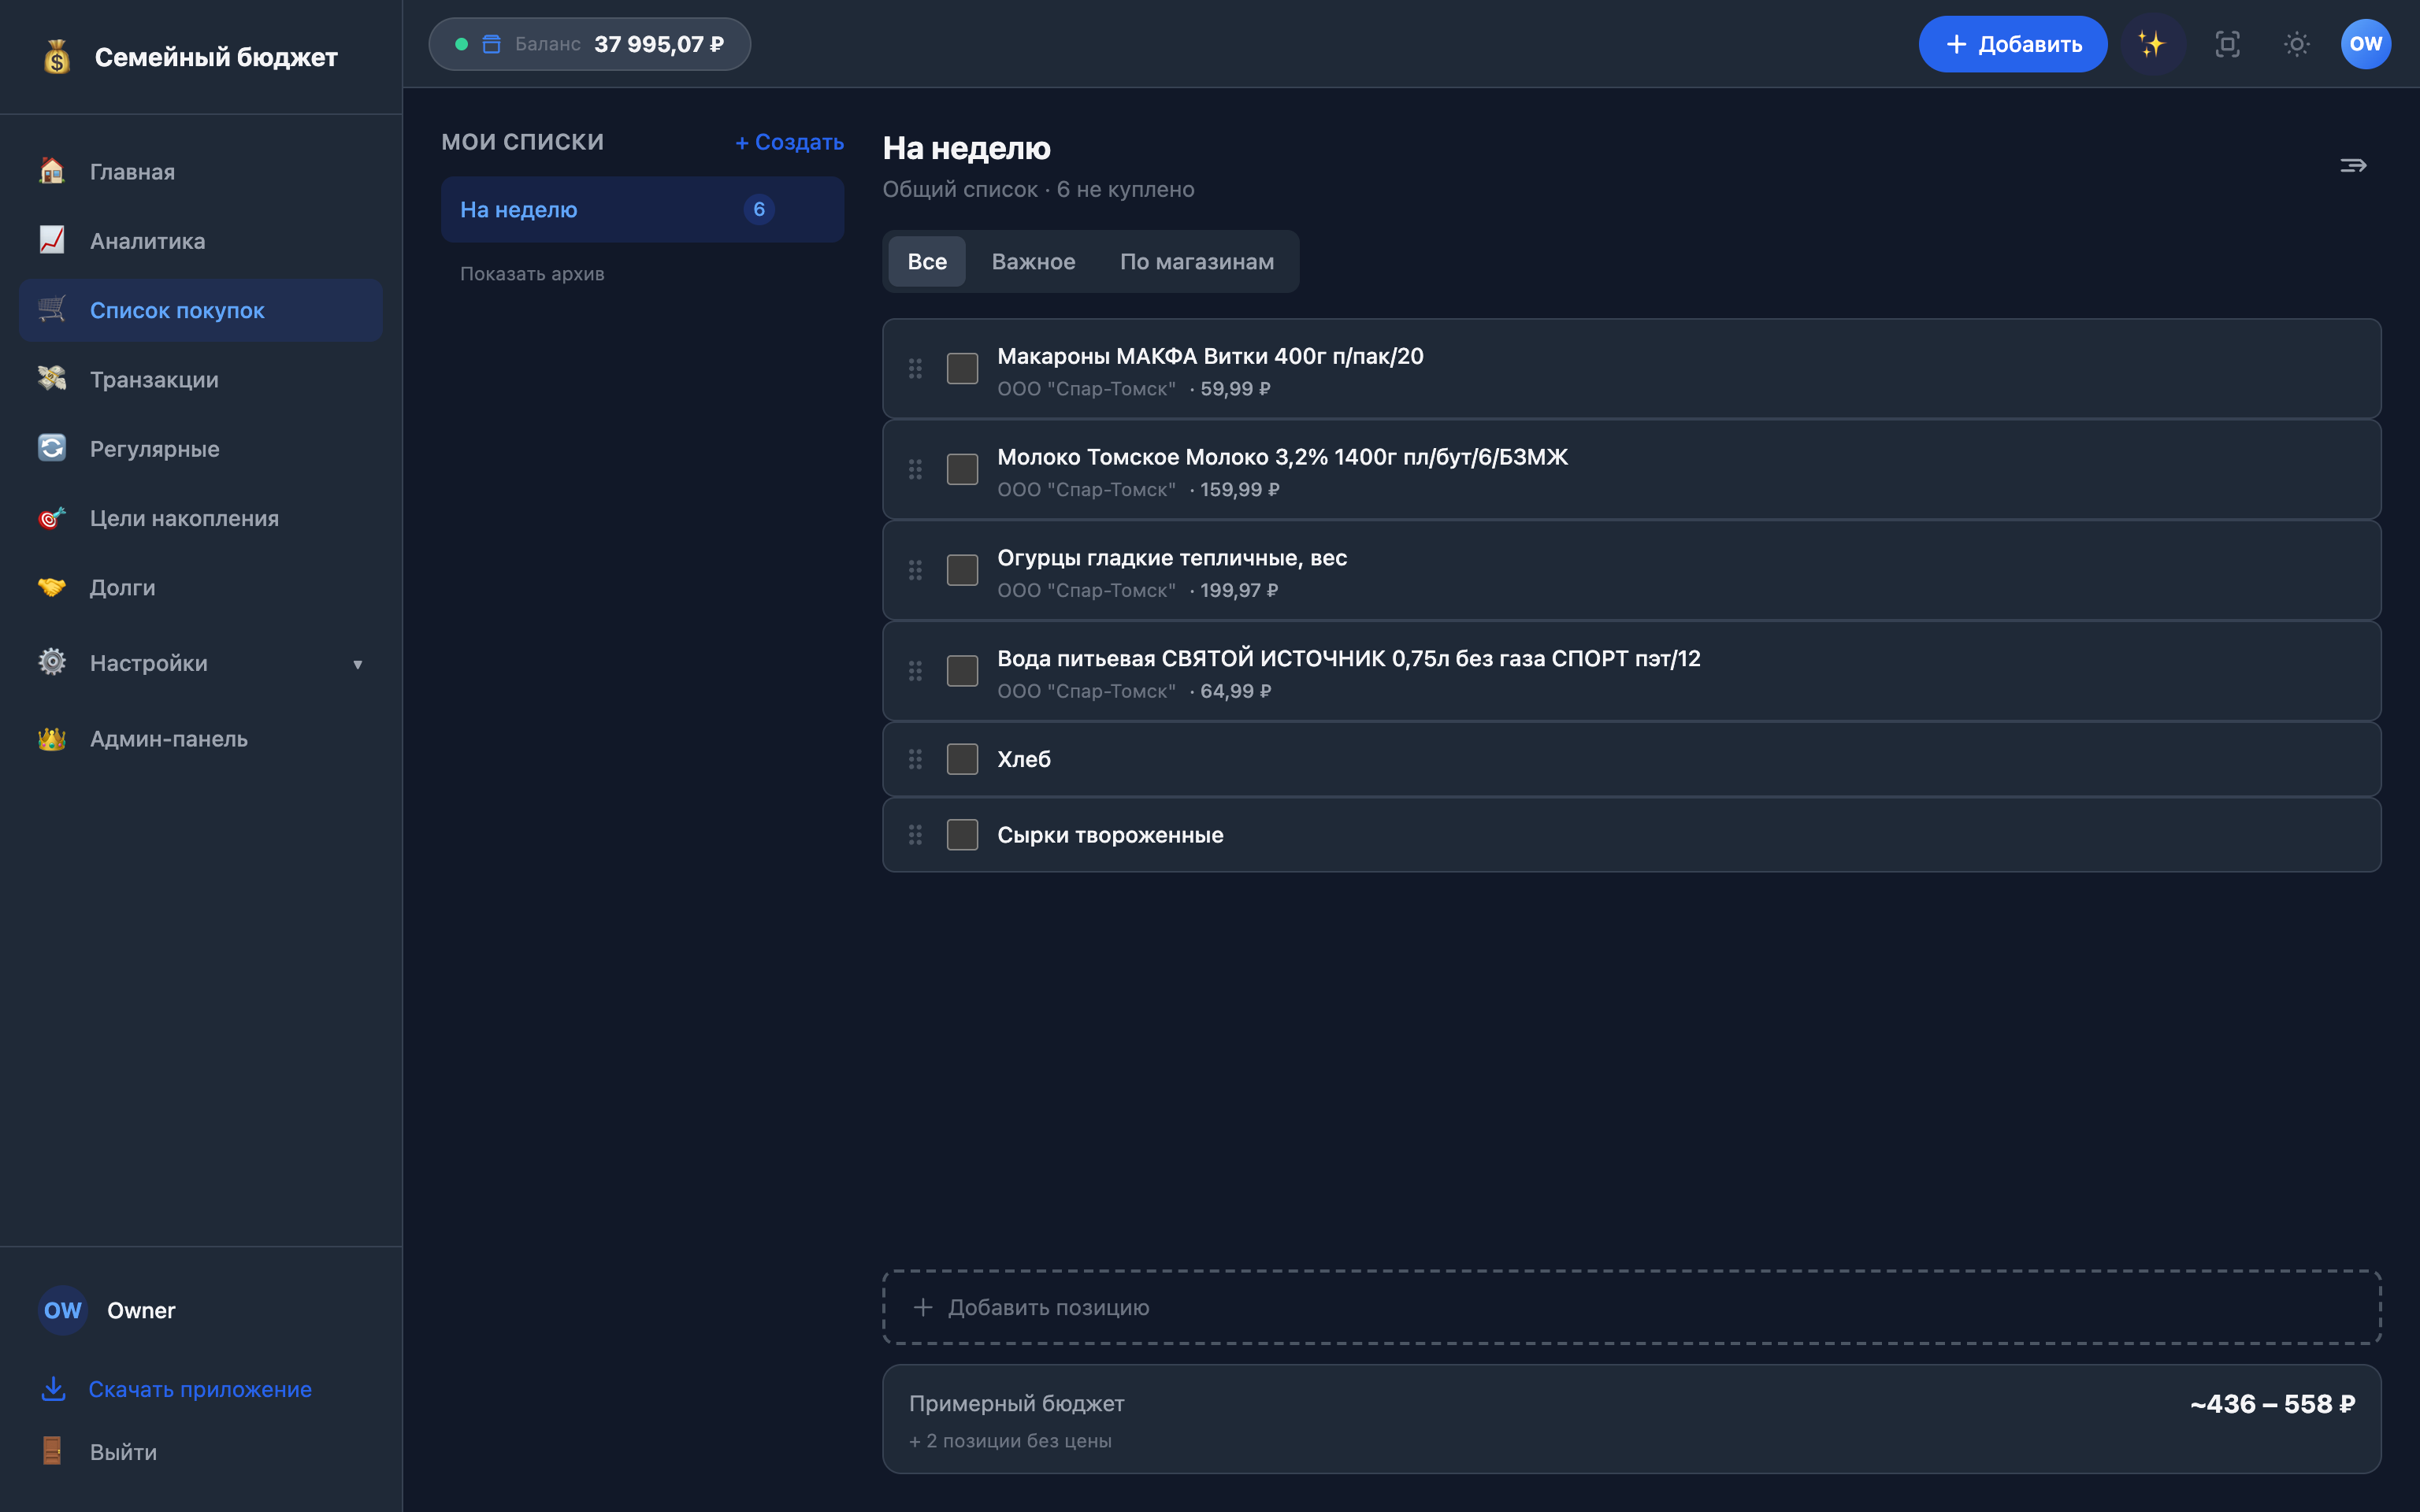Open Аналитика in the sidebar

coord(201,240)
